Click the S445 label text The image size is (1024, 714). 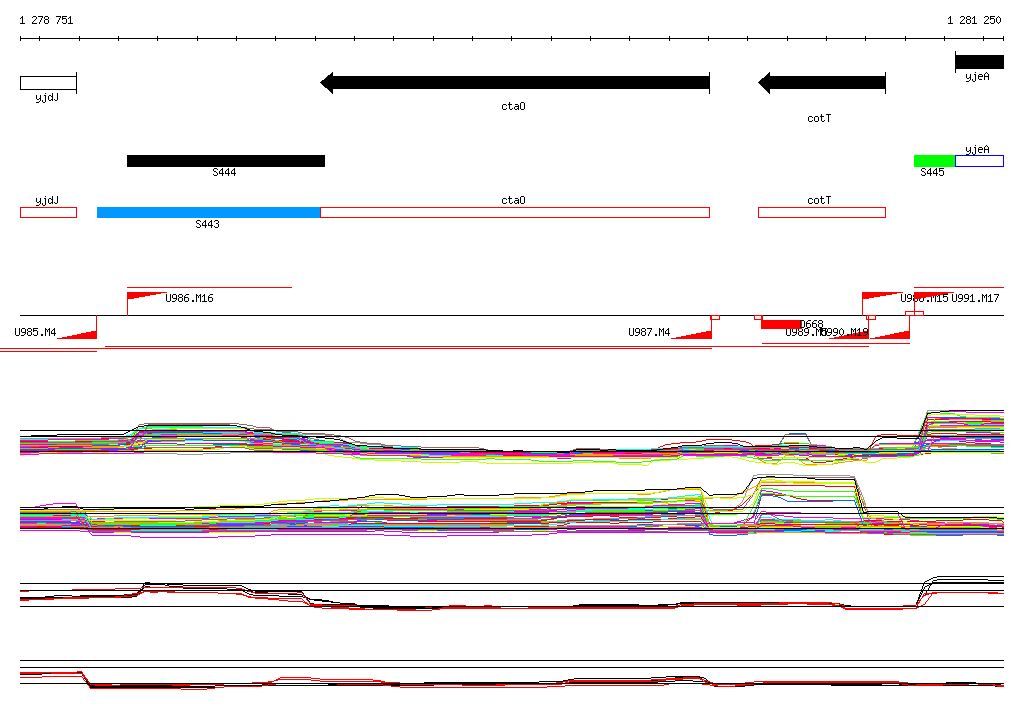[932, 172]
